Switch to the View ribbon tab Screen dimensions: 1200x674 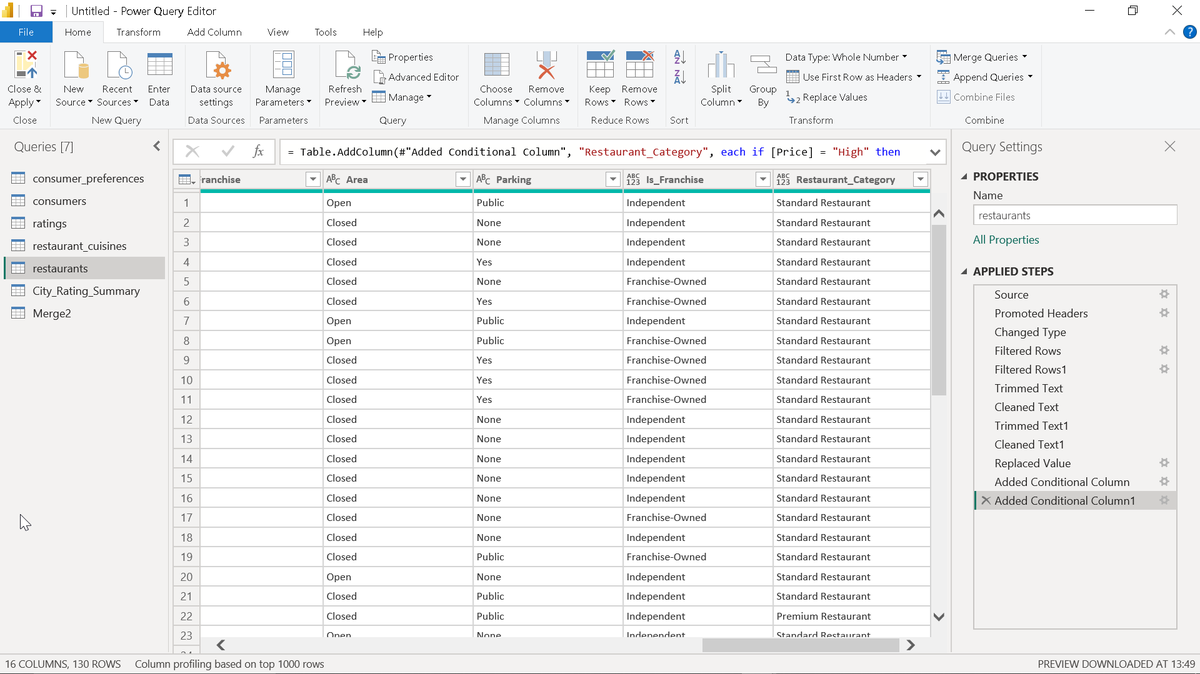pos(278,32)
